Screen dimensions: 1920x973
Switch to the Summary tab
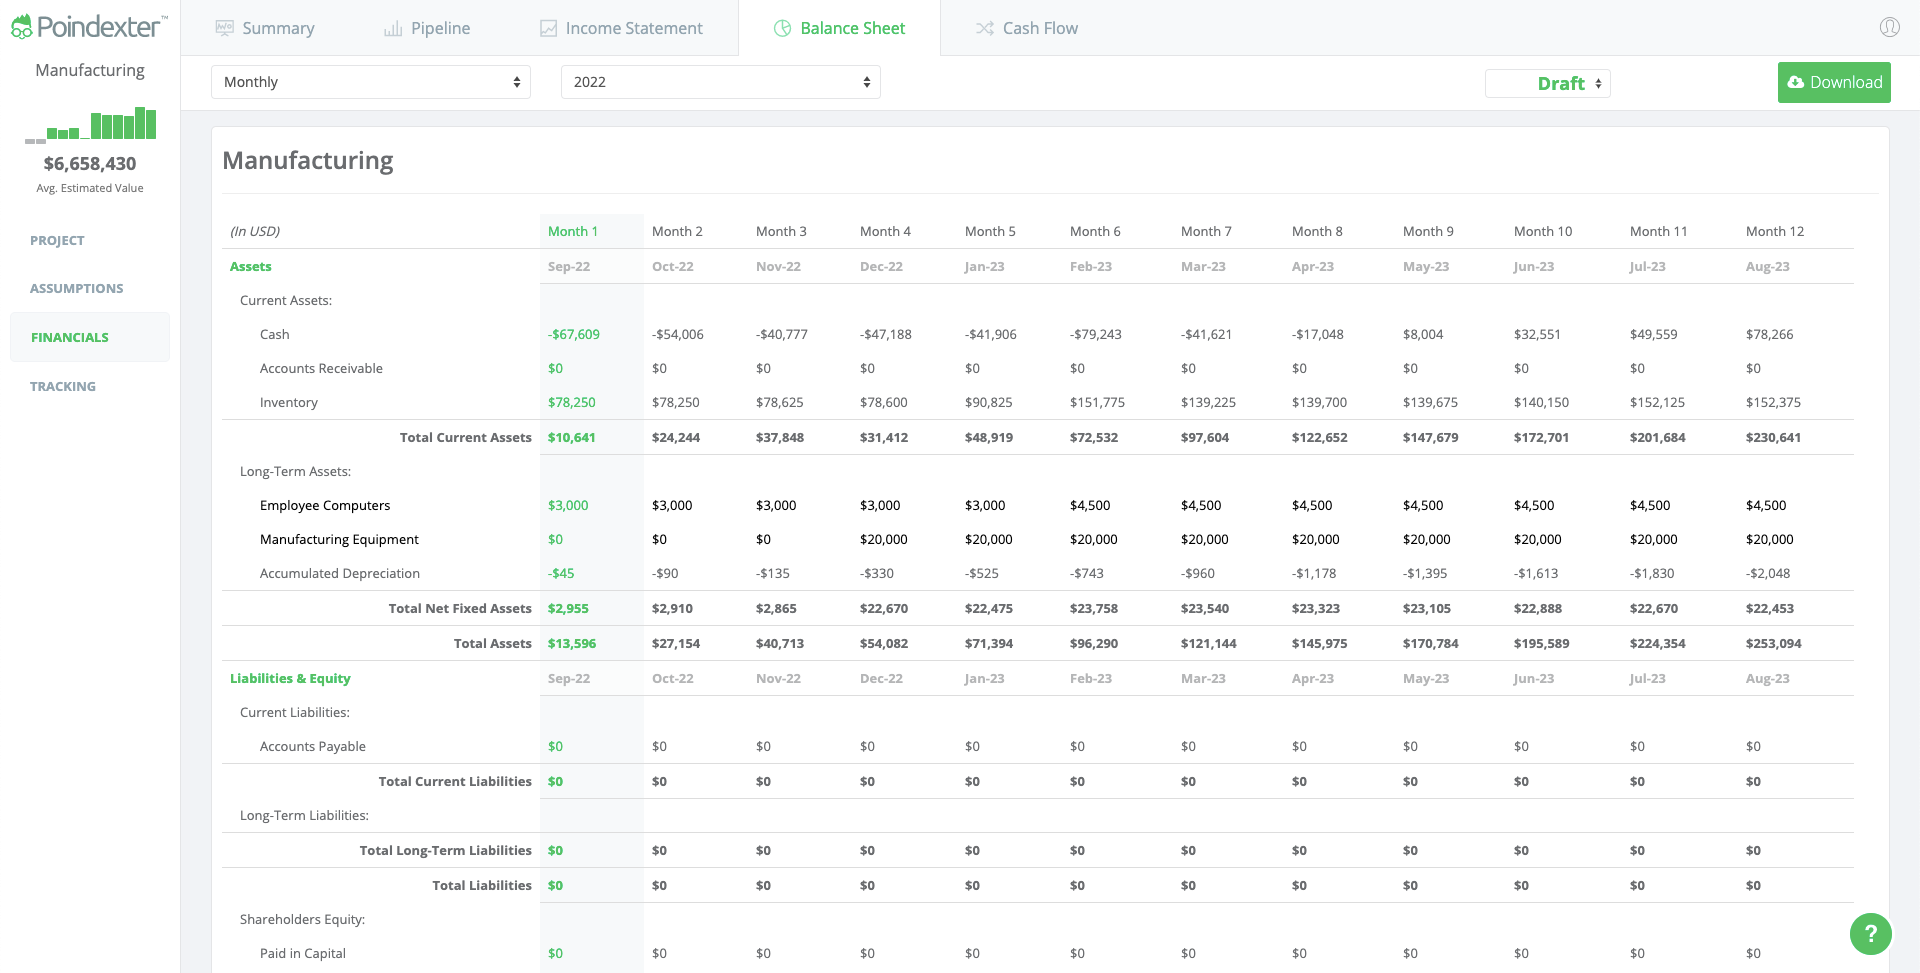(x=265, y=28)
